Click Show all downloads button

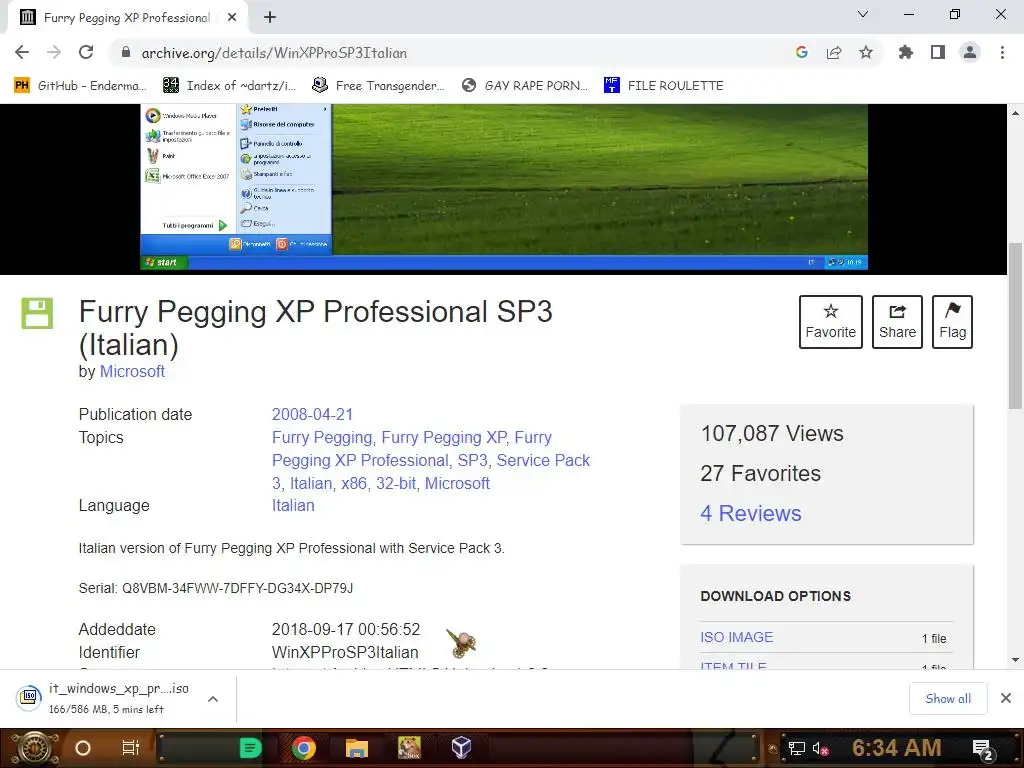coord(948,699)
